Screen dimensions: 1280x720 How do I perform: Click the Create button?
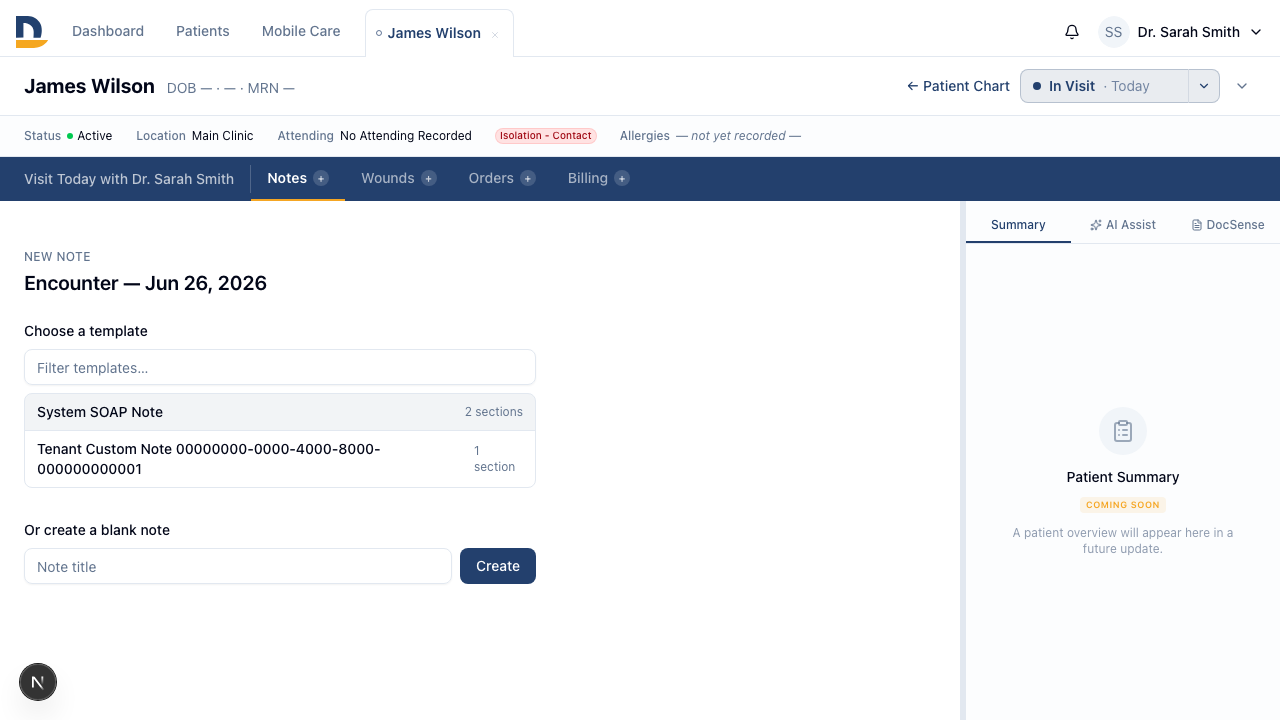[498, 566]
